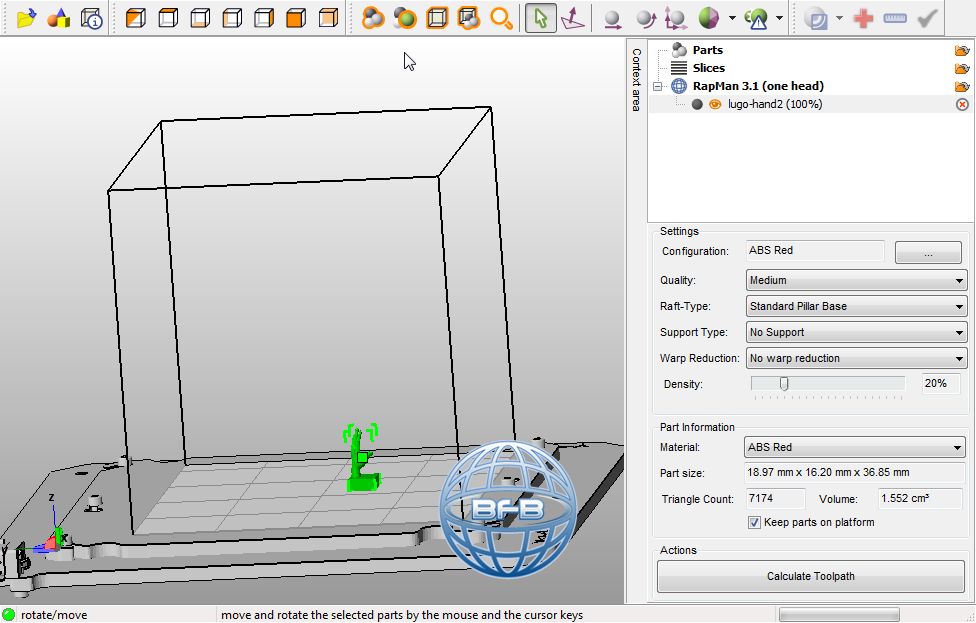The height and width of the screenshot is (623, 976).
Task: Activate the magnifier zoom tool
Action: 501,18
